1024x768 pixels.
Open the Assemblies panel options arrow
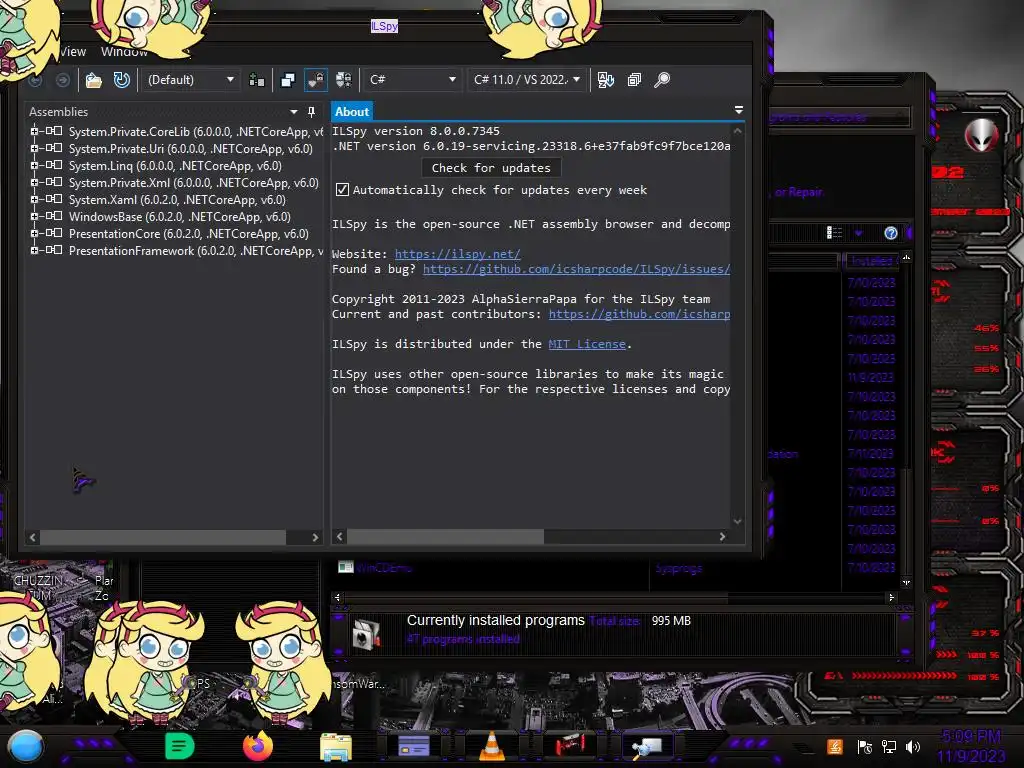pos(294,112)
